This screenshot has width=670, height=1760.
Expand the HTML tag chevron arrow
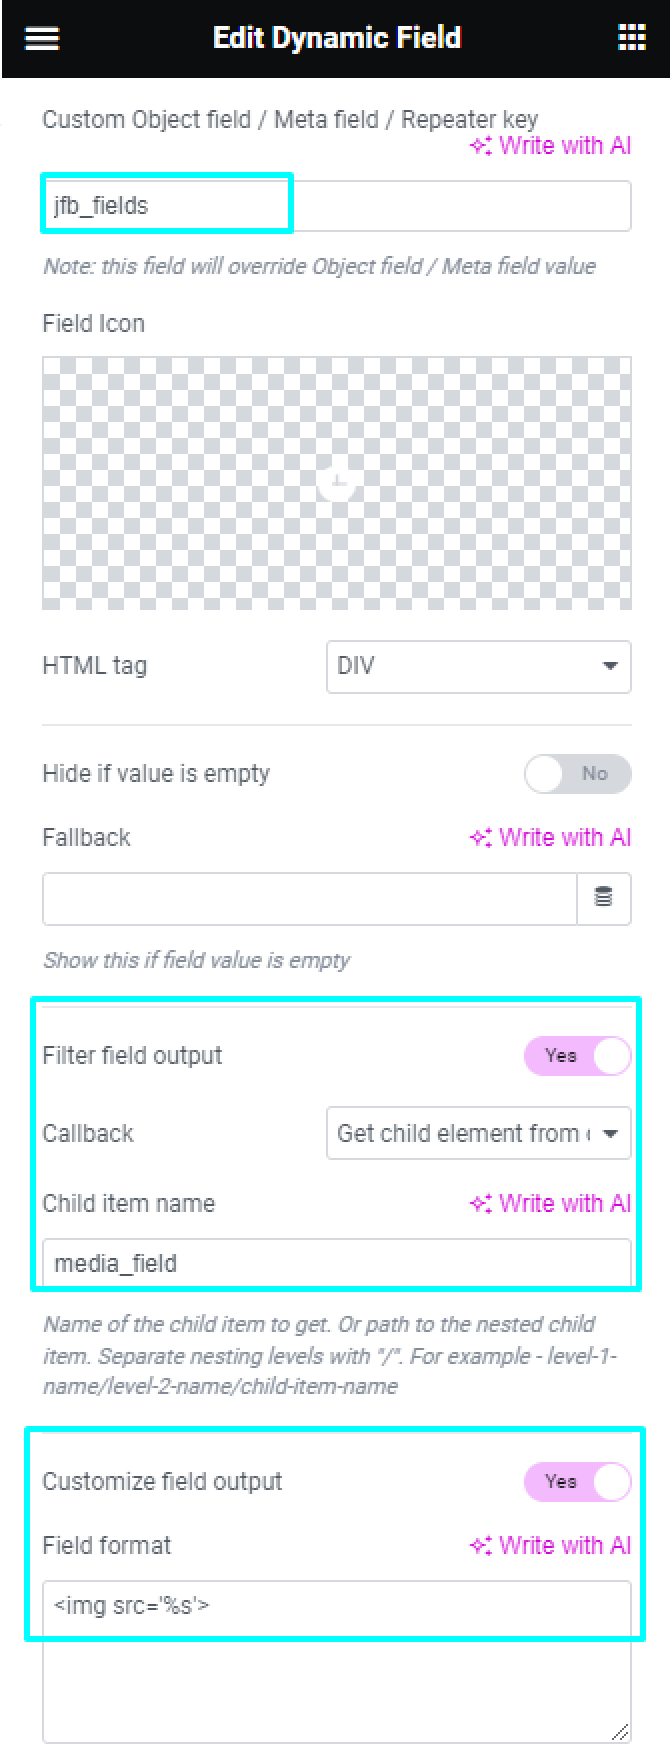(x=612, y=667)
